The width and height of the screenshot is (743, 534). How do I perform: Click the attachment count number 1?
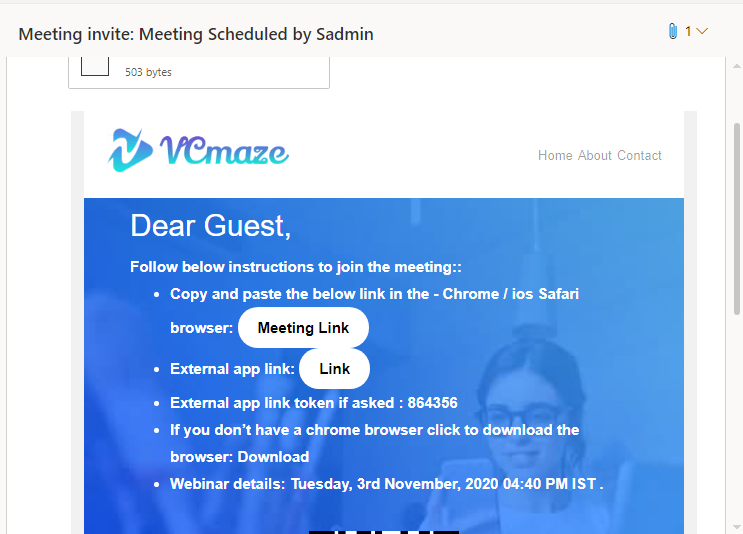(688, 32)
